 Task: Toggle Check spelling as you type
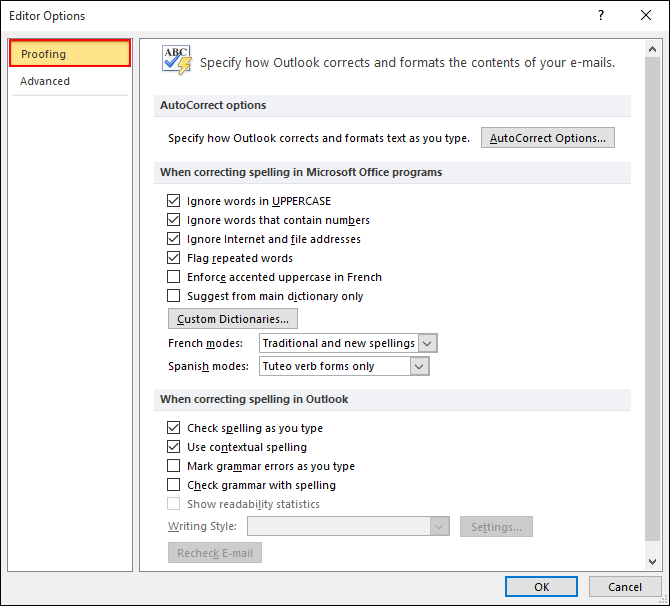click(173, 428)
